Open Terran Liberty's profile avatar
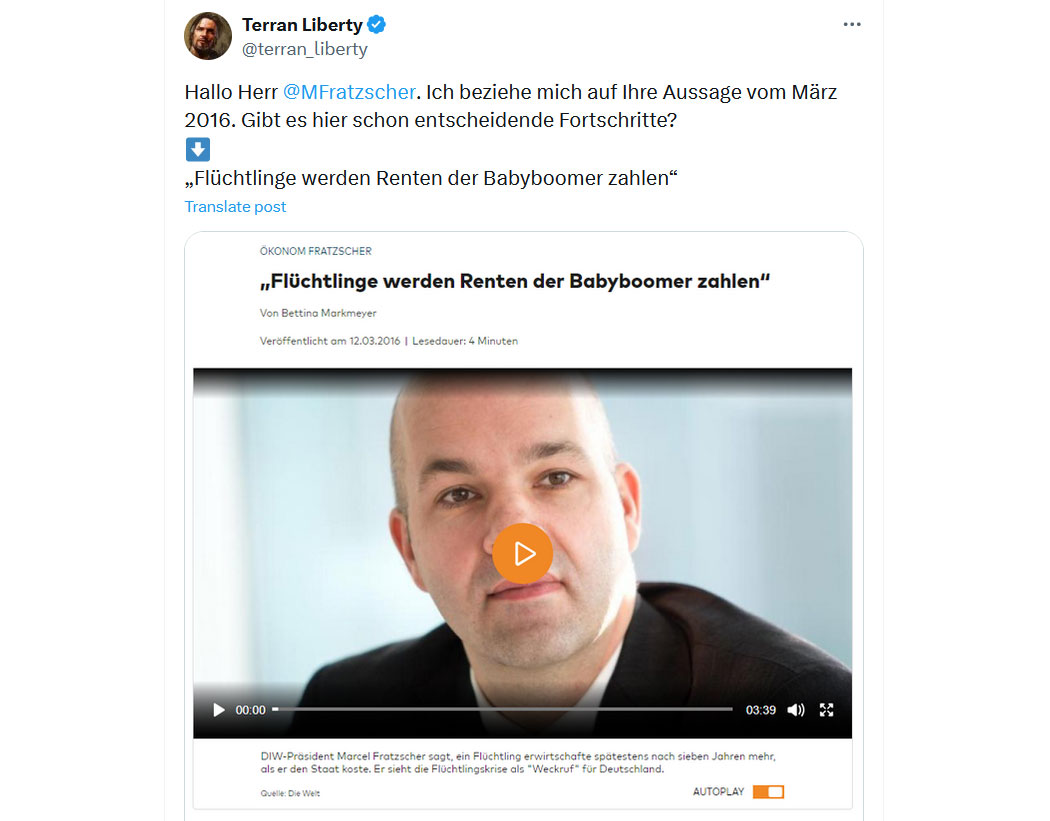The width and height of the screenshot is (1050, 821). click(208, 36)
